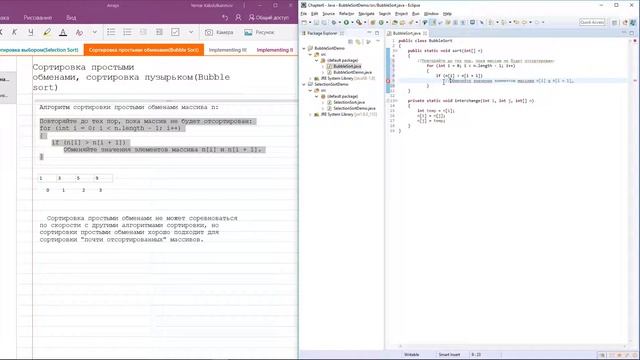Screen dimensions: 640x360
Task: Toggle italic formatting in OneNote
Action: tap(15, 32)
